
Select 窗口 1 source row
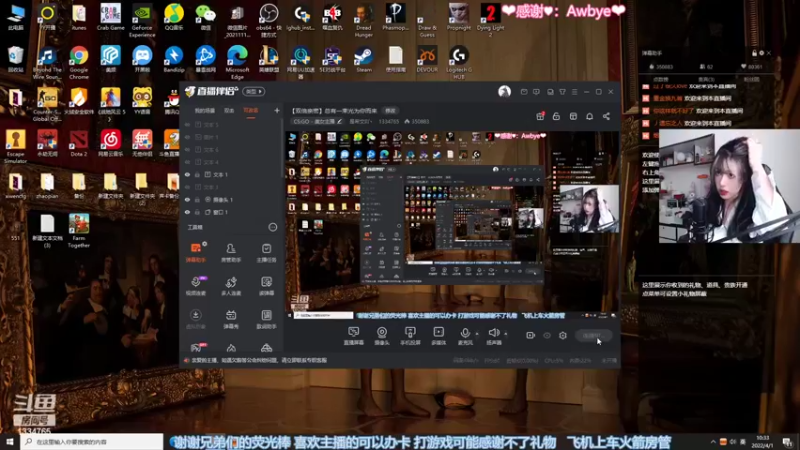(232, 212)
